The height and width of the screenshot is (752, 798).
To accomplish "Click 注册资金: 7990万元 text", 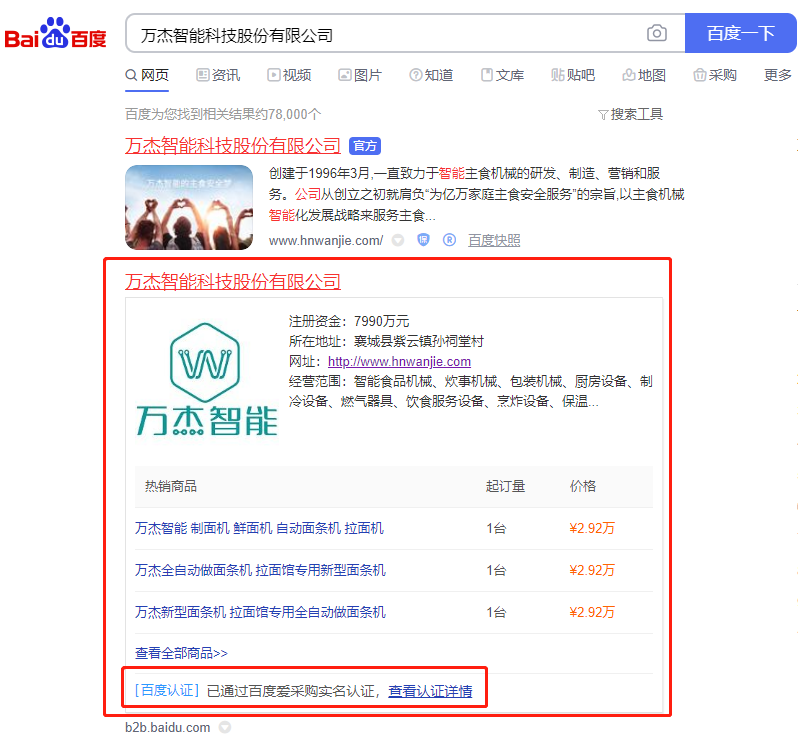I will tap(349, 321).
